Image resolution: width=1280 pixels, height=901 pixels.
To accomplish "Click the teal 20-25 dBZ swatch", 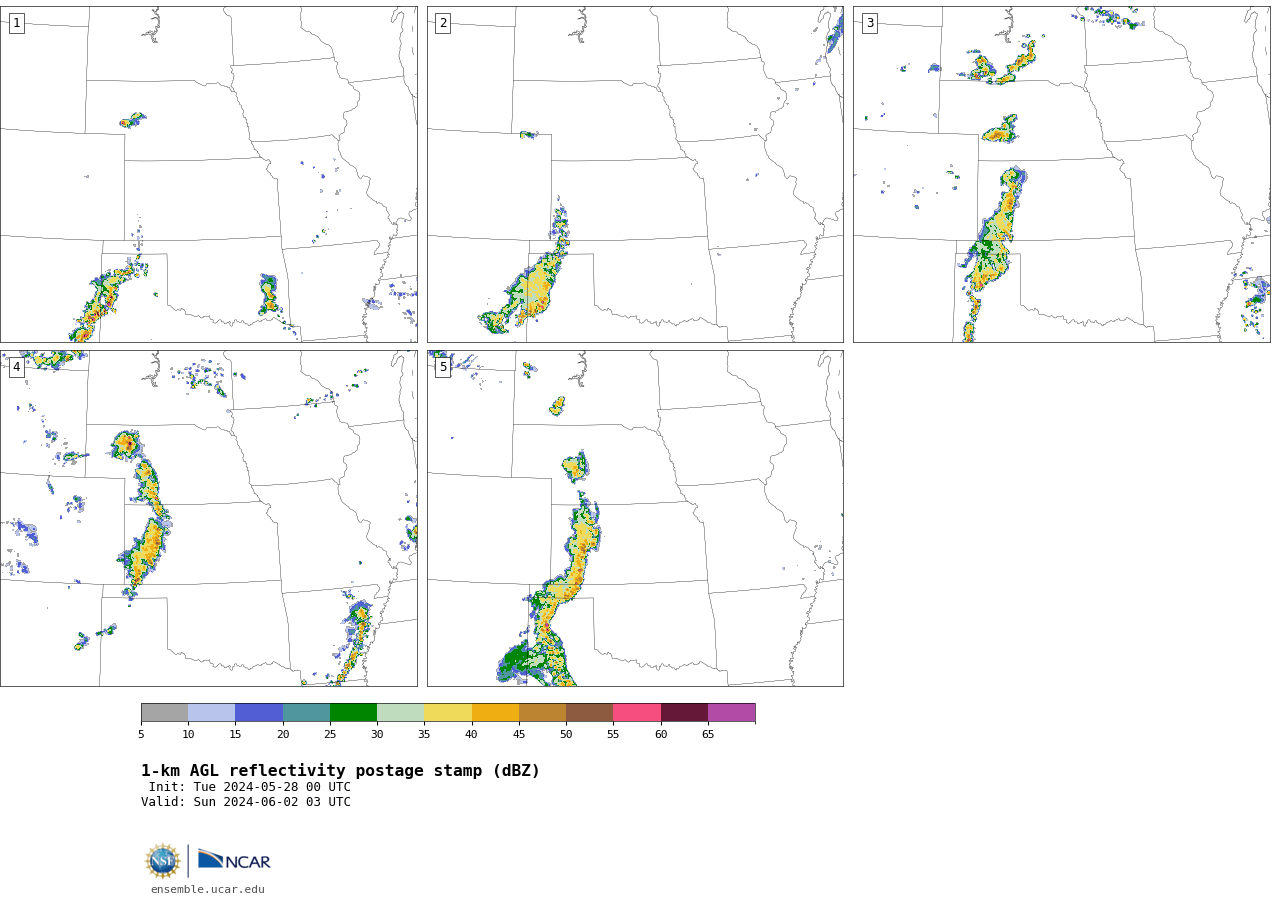I will click(x=306, y=713).
